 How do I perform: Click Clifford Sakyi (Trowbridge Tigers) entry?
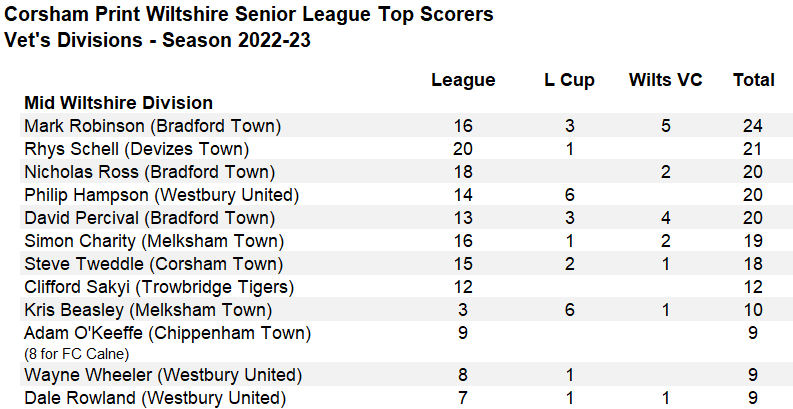(159, 287)
